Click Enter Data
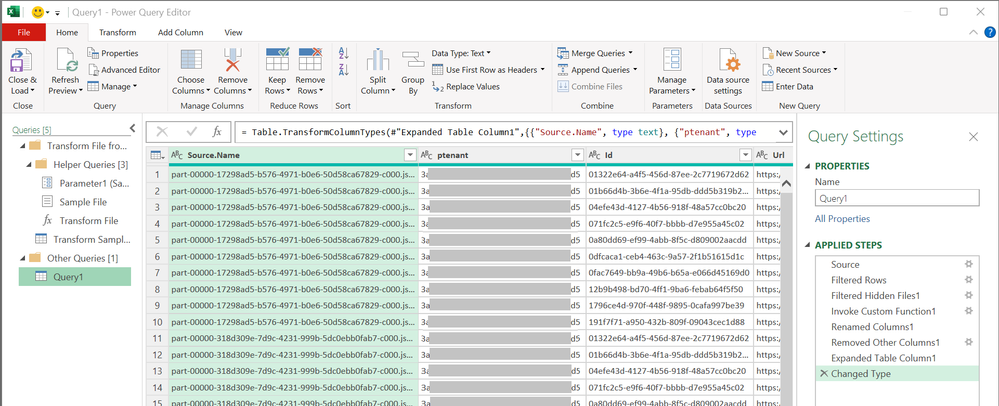 (787, 87)
